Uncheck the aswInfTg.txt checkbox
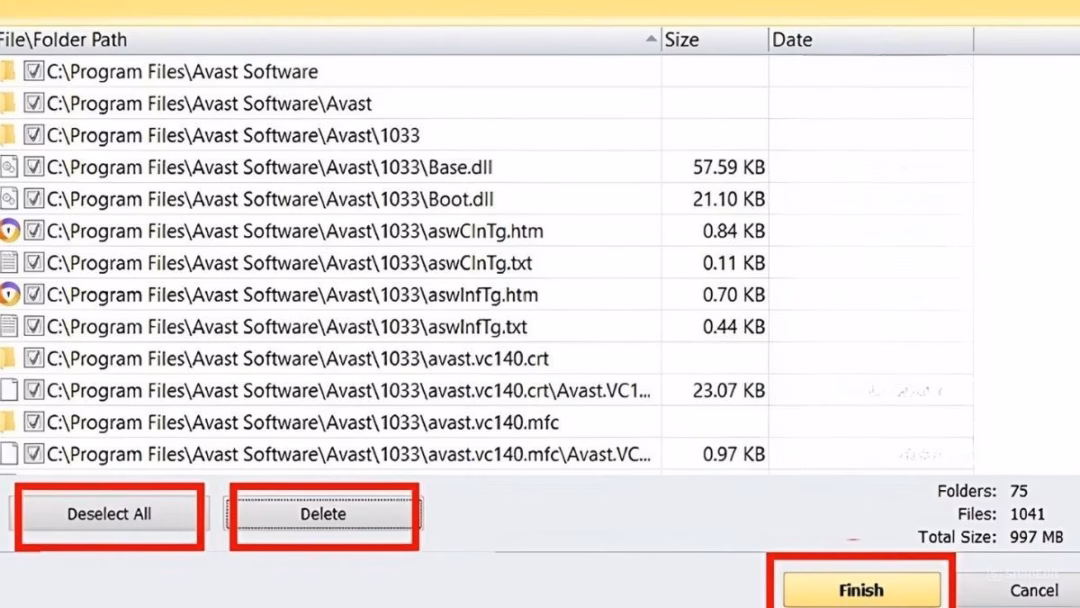The image size is (1080, 608). (x=33, y=326)
